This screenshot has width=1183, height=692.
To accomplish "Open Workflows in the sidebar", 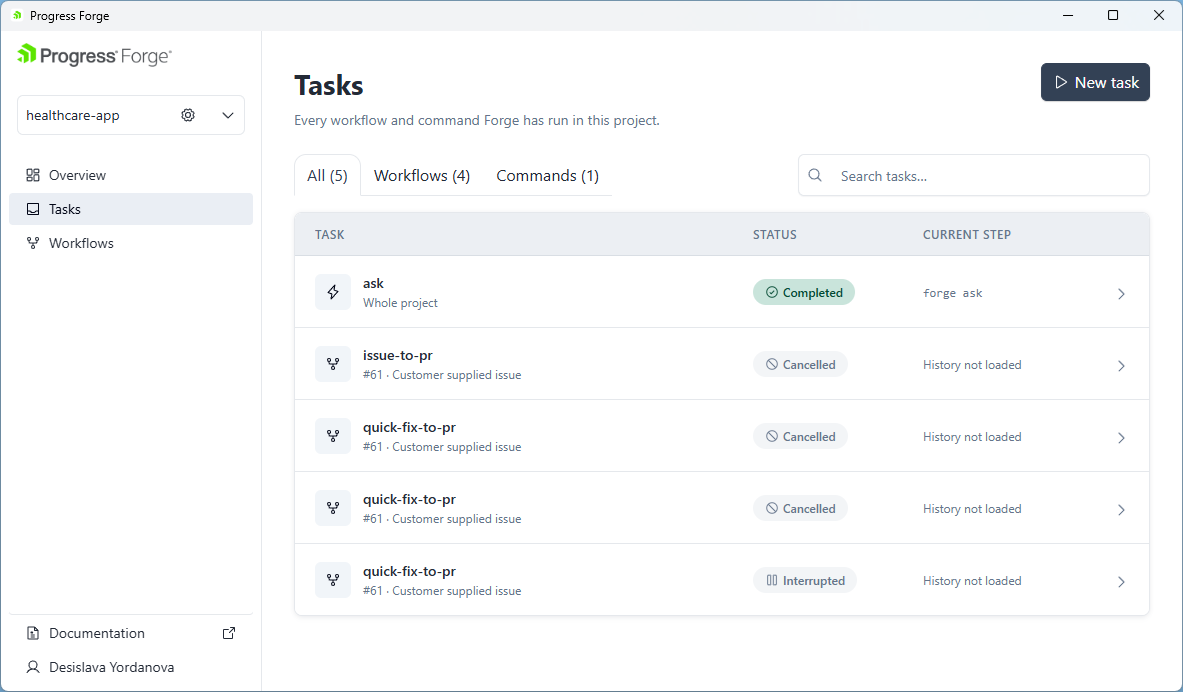I will coord(131,243).
